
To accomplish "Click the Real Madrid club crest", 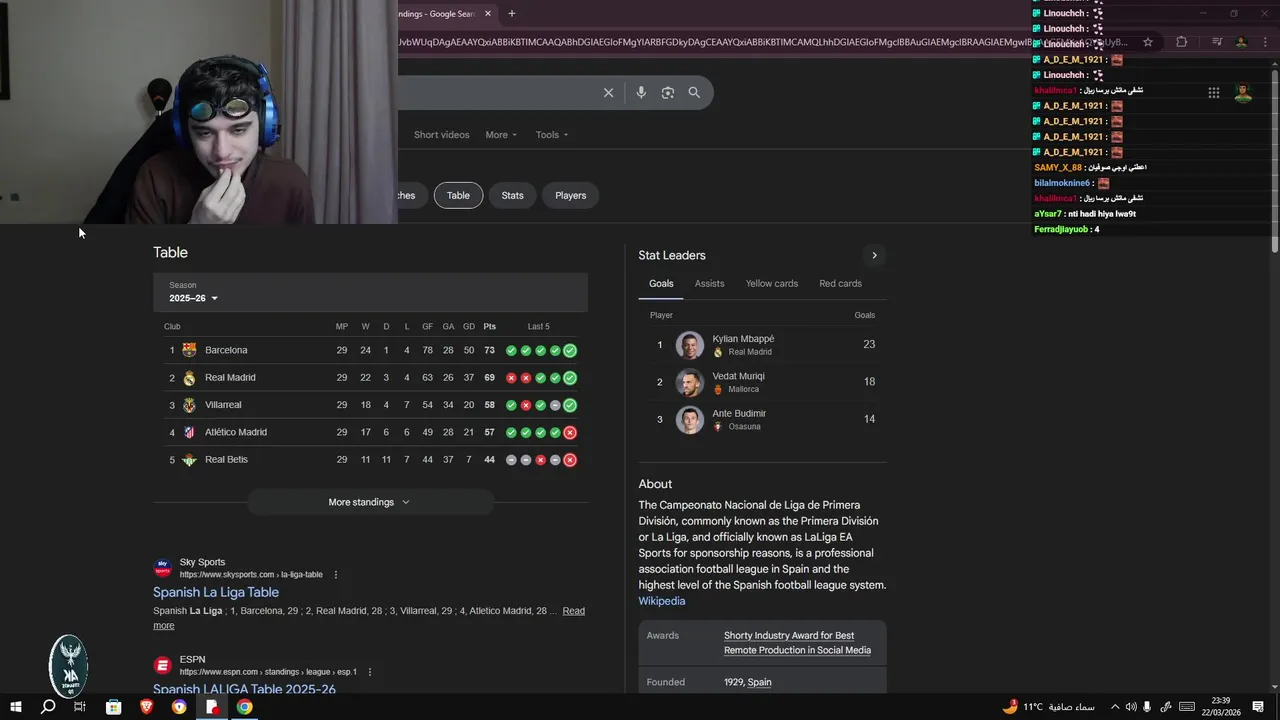I will click(189, 378).
